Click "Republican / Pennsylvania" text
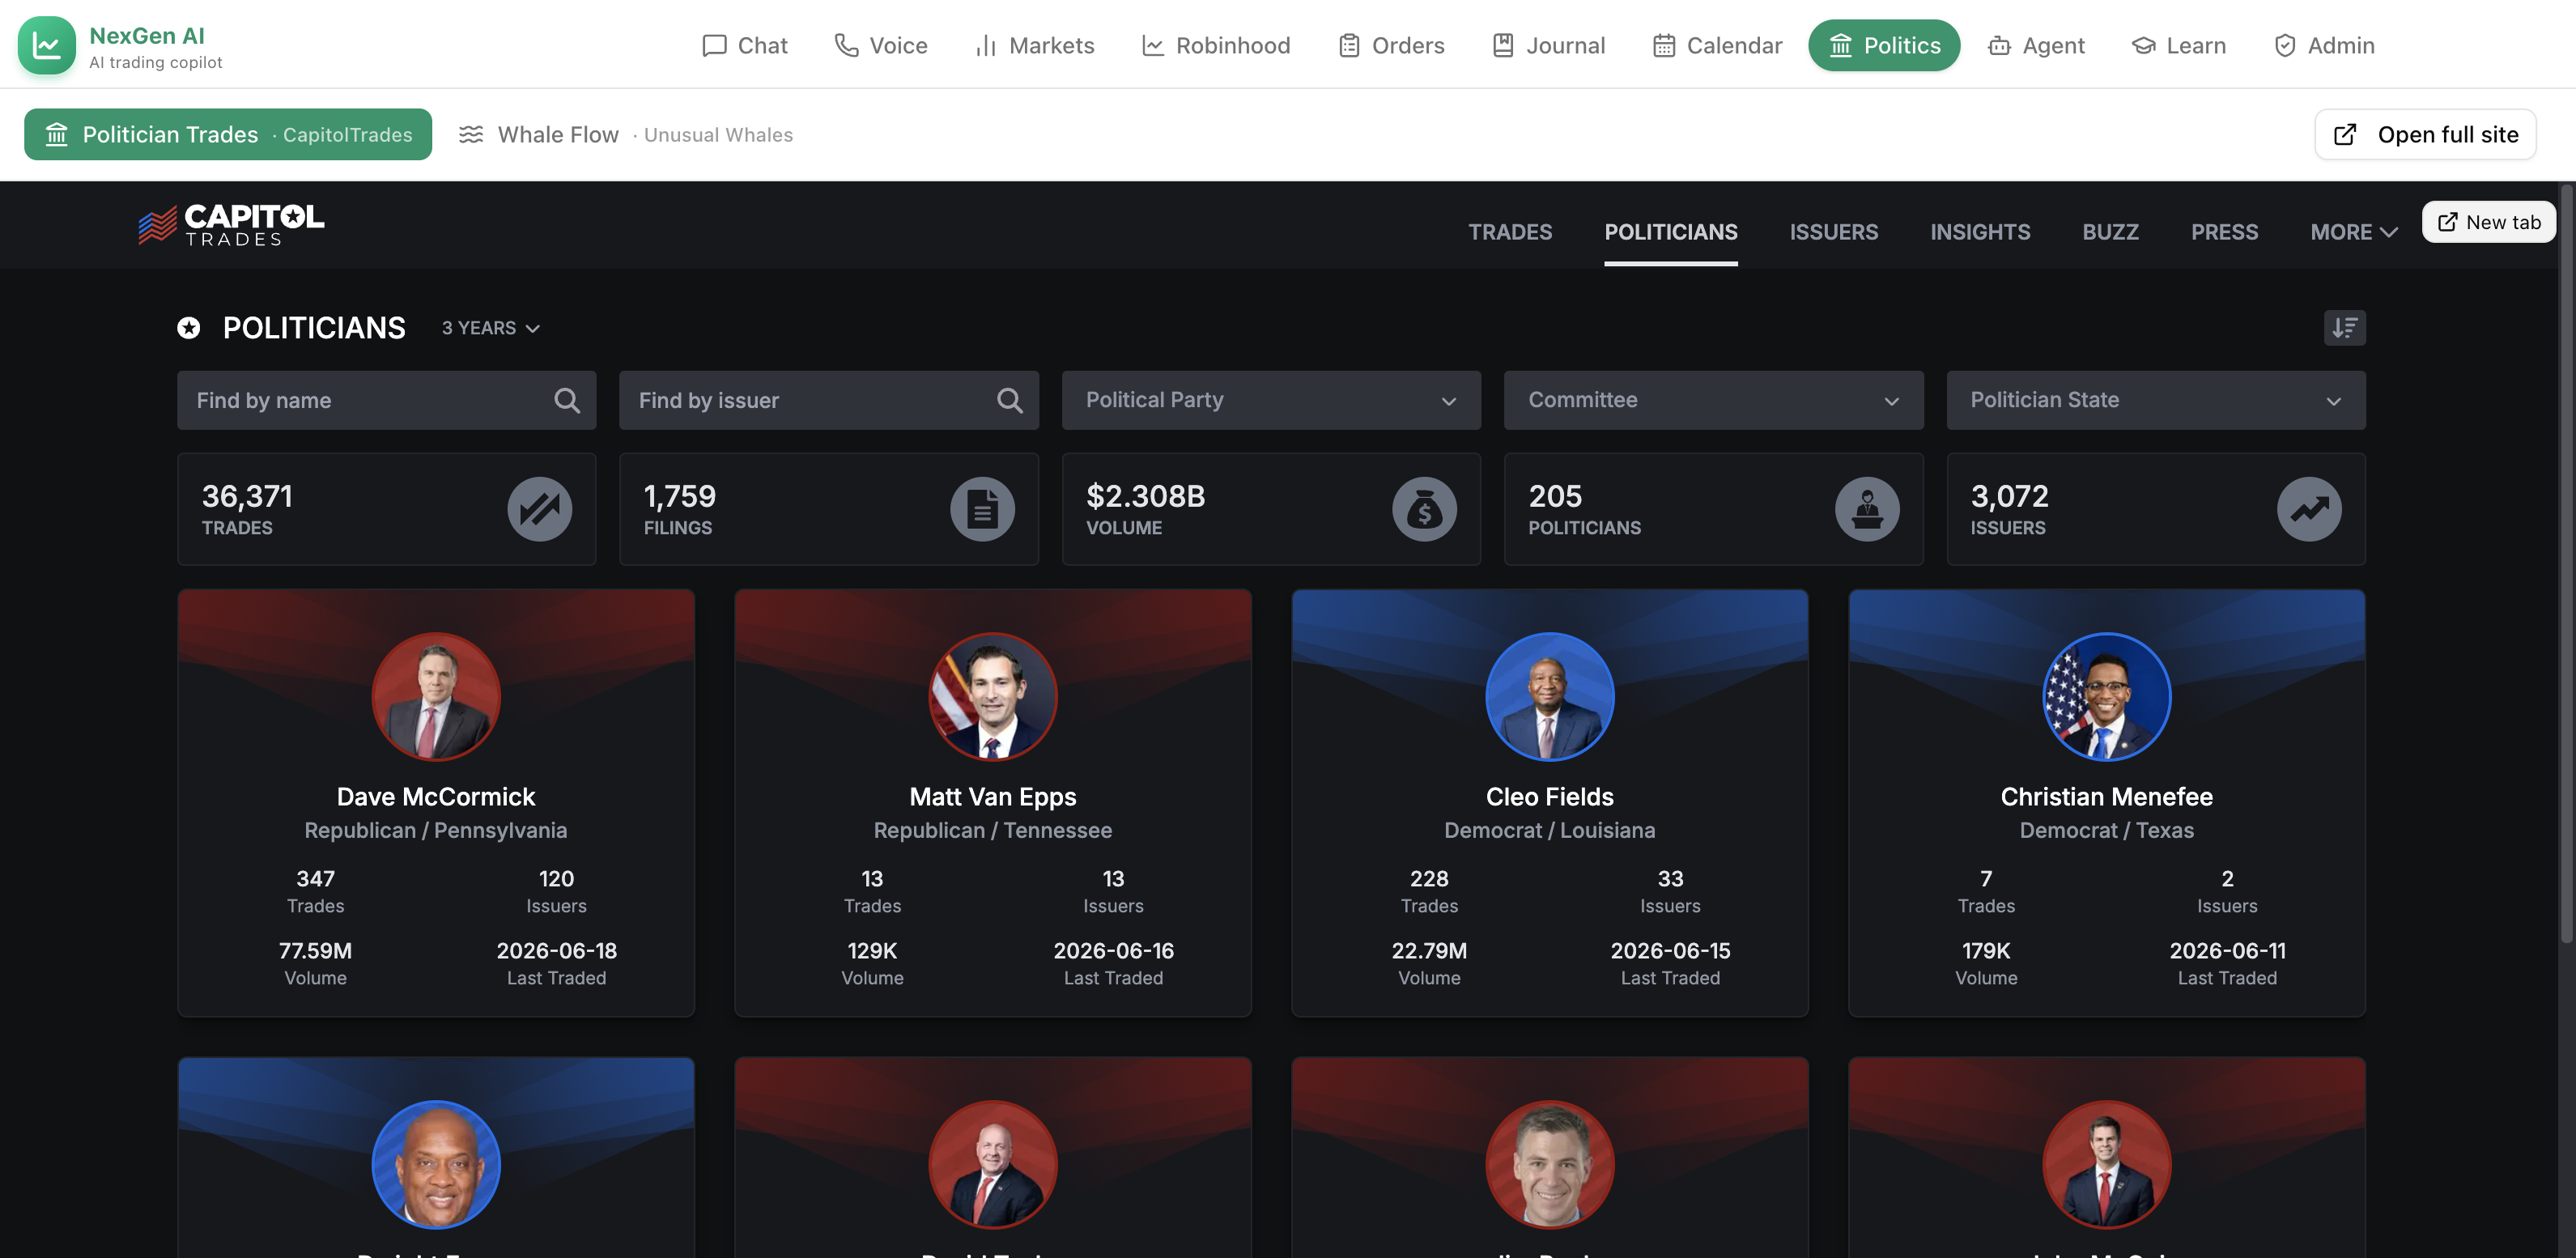This screenshot has width=2576, height=1258. coord(436,830)
